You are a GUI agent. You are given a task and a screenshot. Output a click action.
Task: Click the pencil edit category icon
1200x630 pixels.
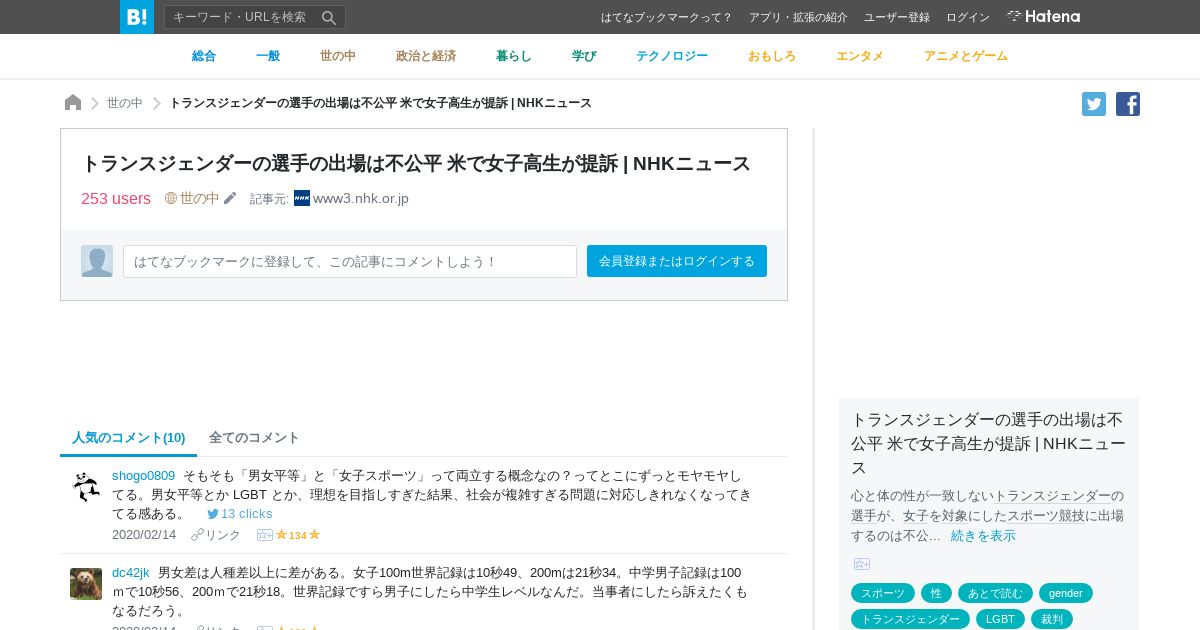point(230,198)
